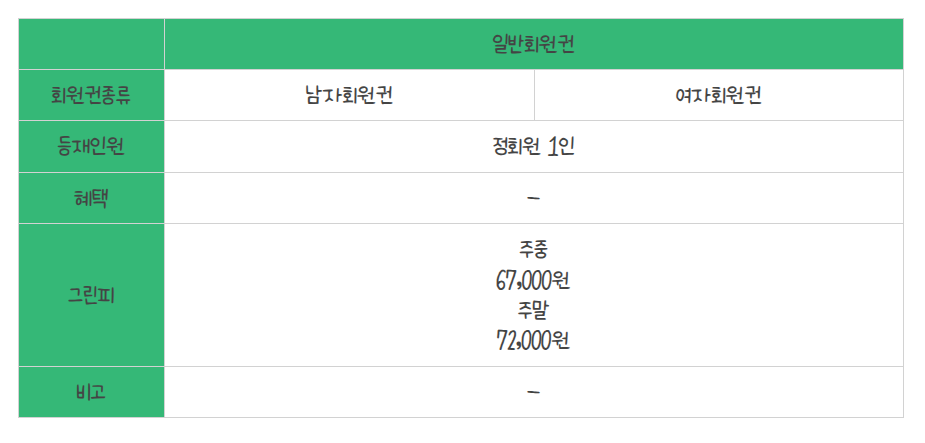Click blank space right of 정회원 1인 text
The height and width of the screenshot is (443, 925).
(737, 147)
